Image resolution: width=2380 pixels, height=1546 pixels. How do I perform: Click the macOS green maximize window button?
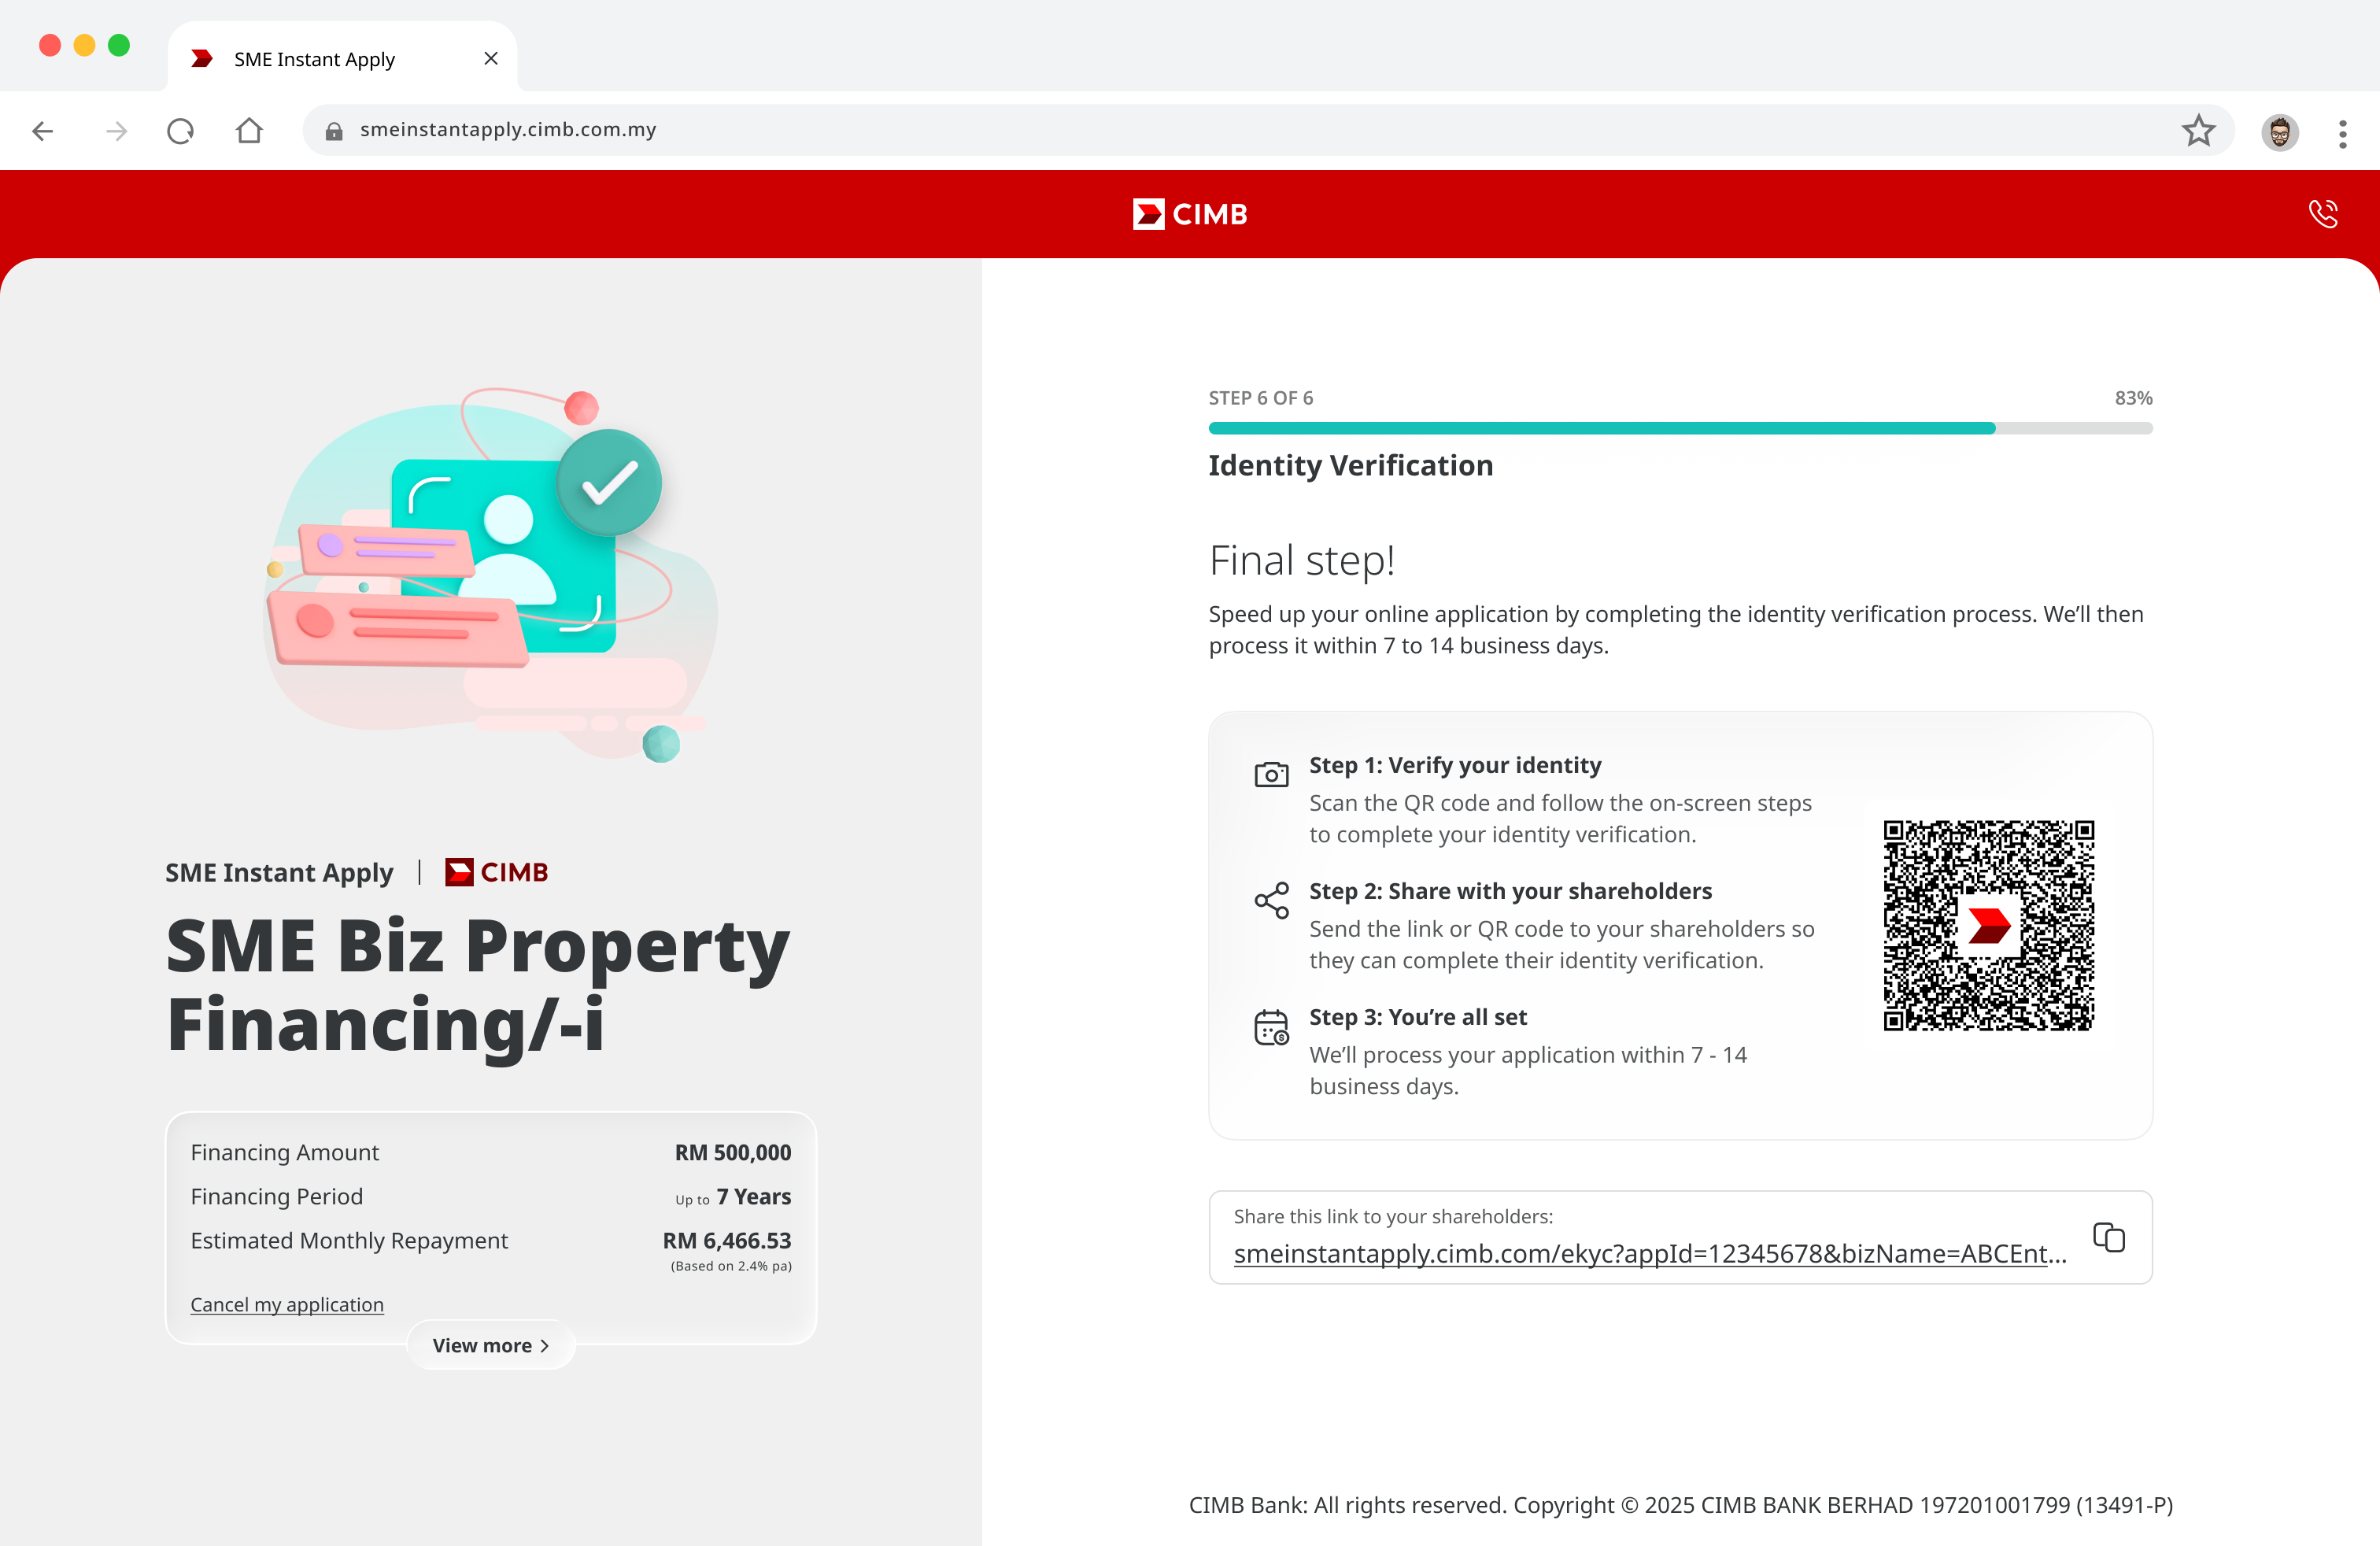[119, 45]
